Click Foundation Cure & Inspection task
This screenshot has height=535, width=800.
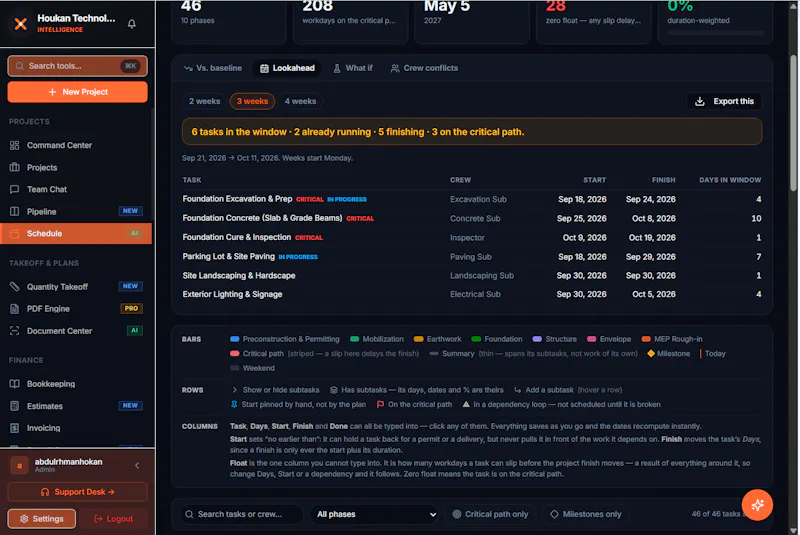(237, 237)
